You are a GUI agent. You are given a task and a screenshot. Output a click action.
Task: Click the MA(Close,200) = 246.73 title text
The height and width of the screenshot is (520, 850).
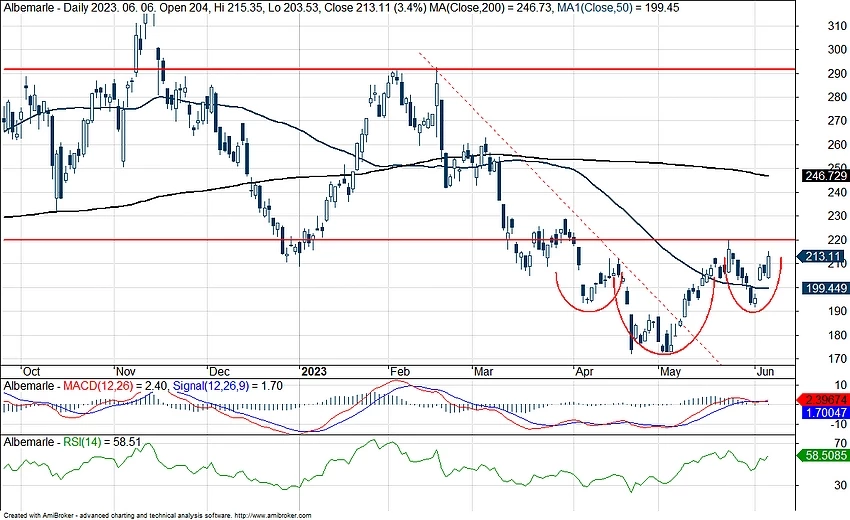tap(492, 8)
